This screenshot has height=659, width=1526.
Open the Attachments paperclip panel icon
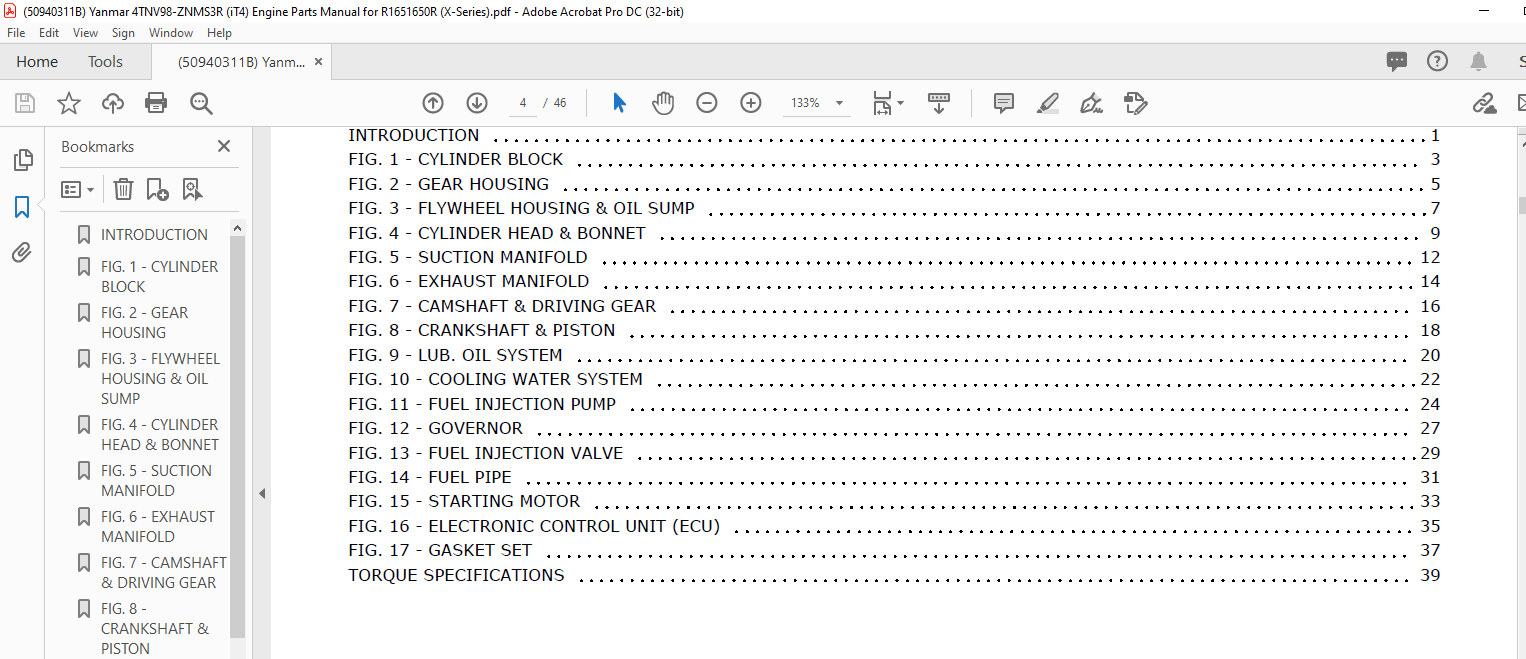(x=22, y=253)
